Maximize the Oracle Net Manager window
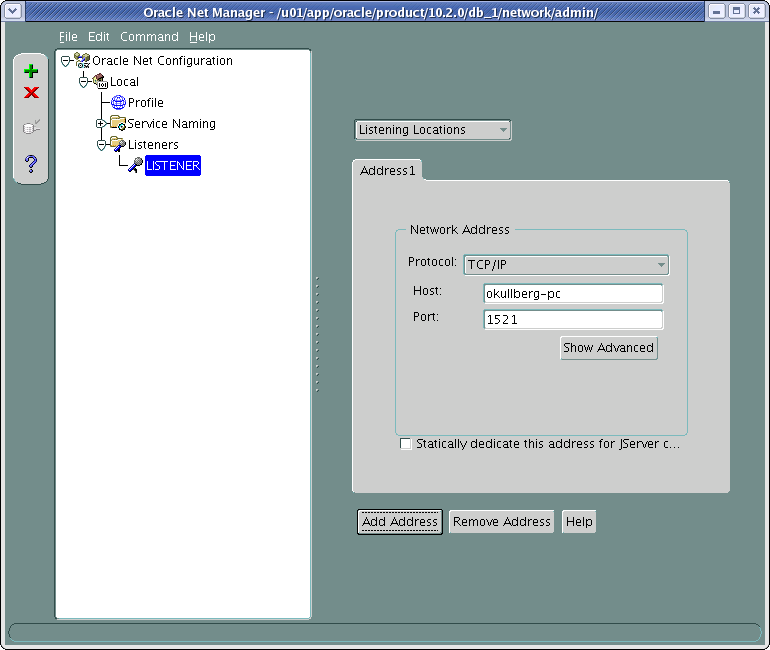 (737, 11)
